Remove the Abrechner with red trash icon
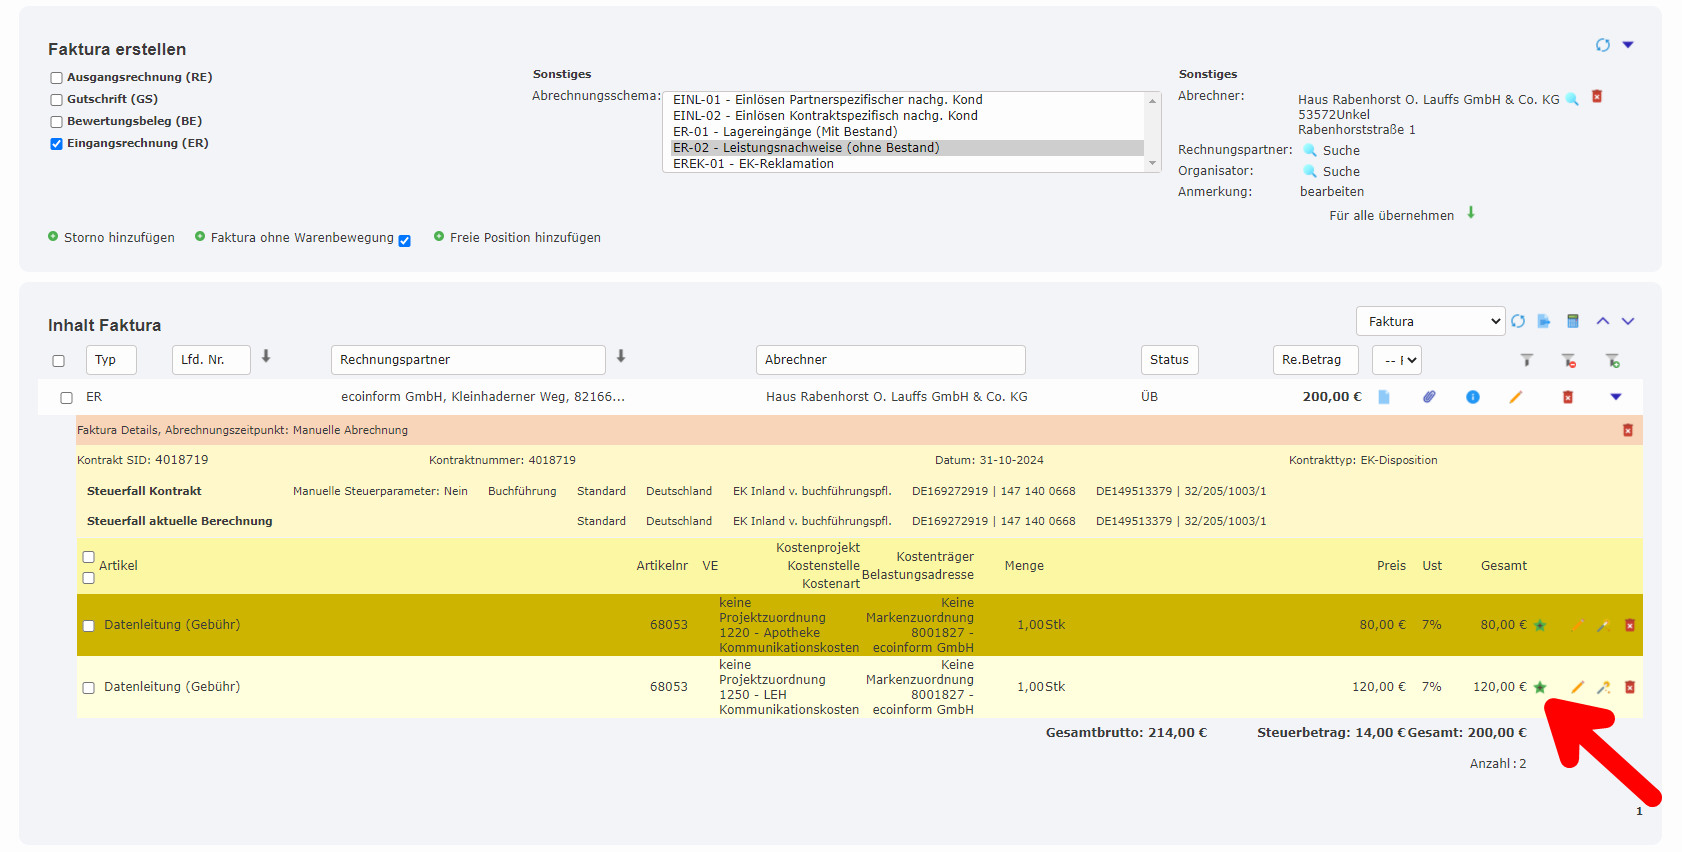This screenshot has height=852, width=1682. click(x=1597, y=97)
